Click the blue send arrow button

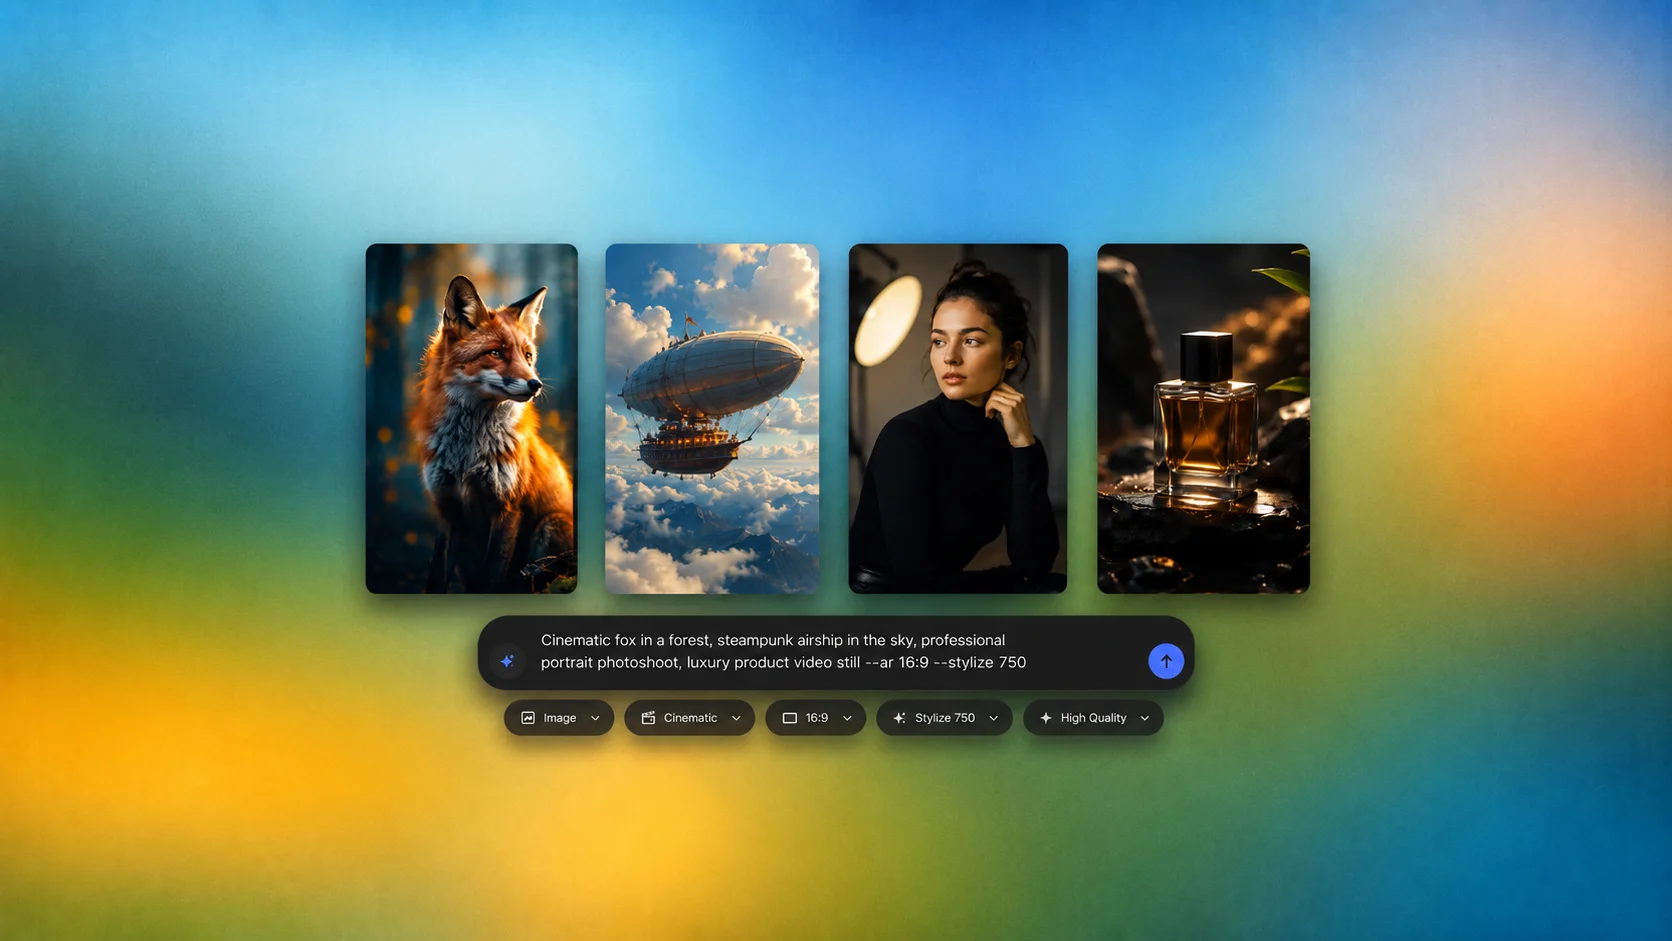tap(1166, 661)
